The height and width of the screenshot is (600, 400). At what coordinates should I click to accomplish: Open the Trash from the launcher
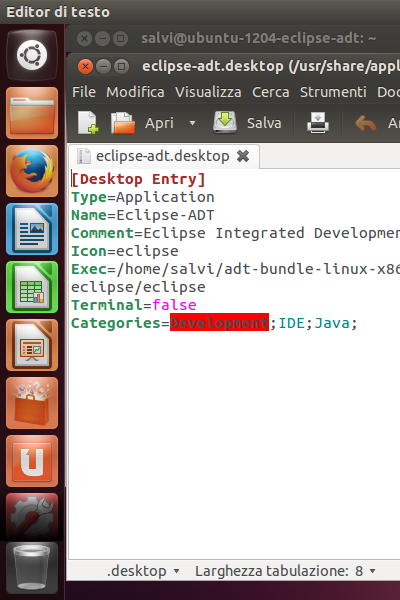tap(32, 568)
